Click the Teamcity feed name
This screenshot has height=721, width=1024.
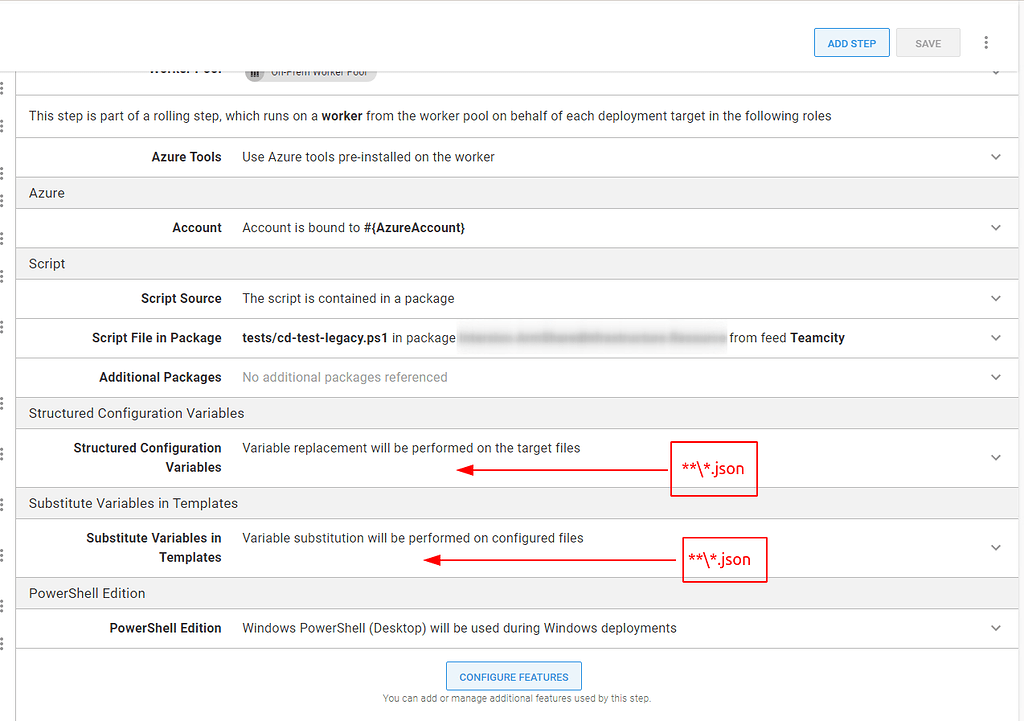point(817,338)
